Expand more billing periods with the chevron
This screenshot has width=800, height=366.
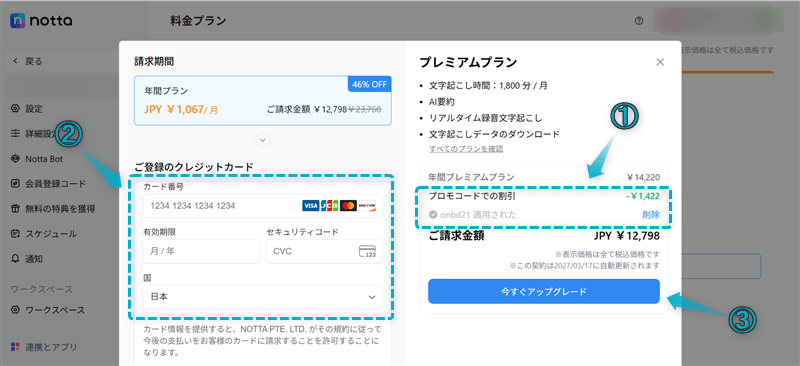pos(263,140)
